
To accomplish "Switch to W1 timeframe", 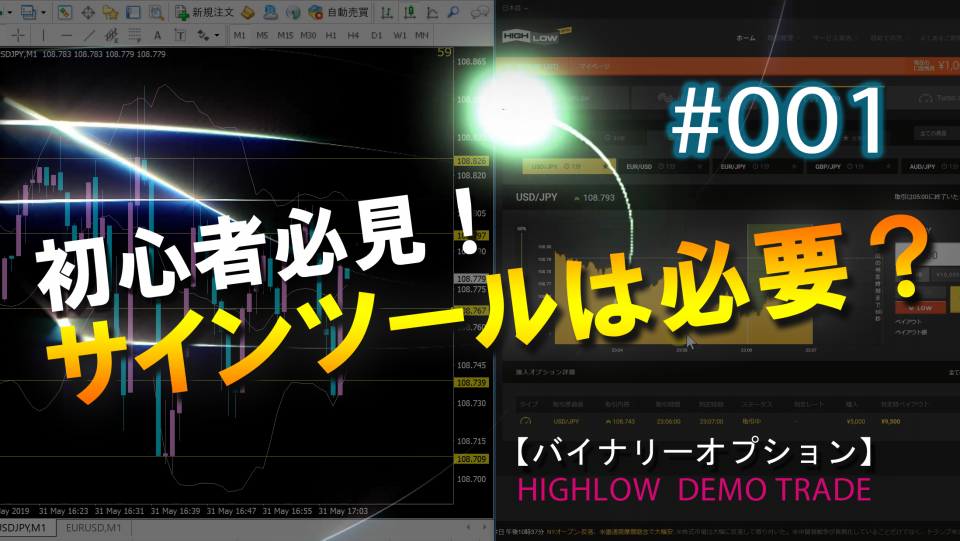I will 399,35.
